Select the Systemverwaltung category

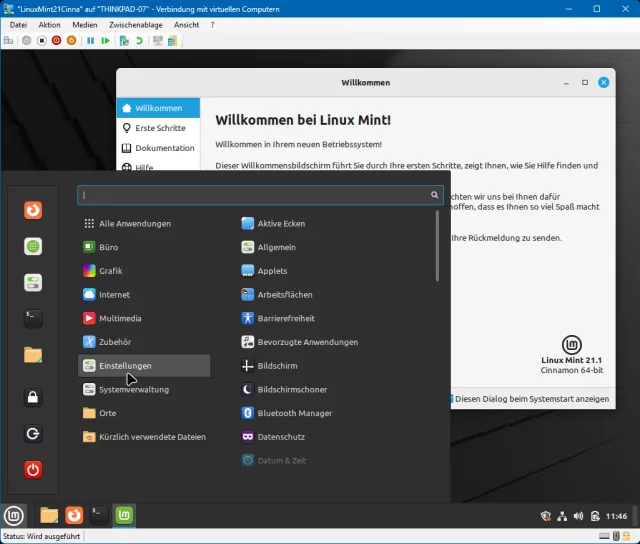coord(144,389)
